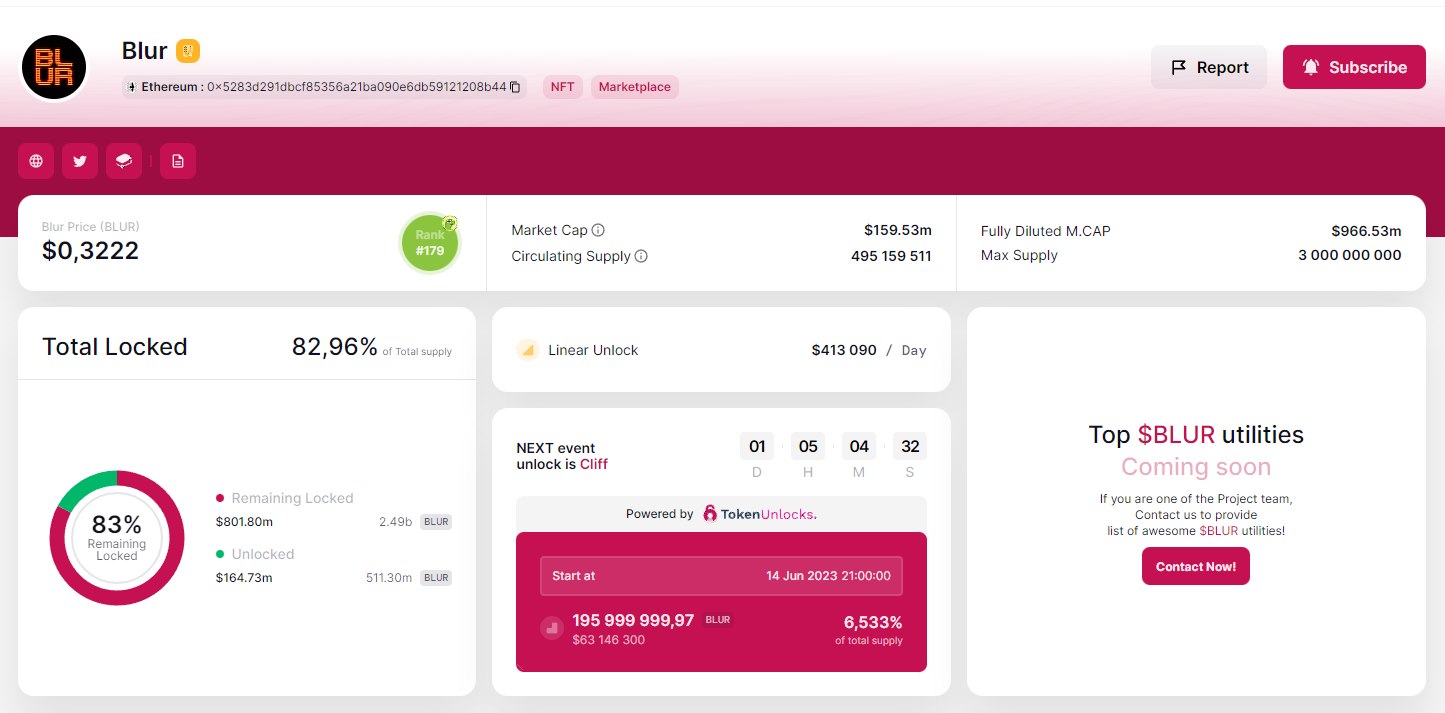Click the Top $BLUR utilities heading
The image size is (1445, 713).
coord(1196,434)
